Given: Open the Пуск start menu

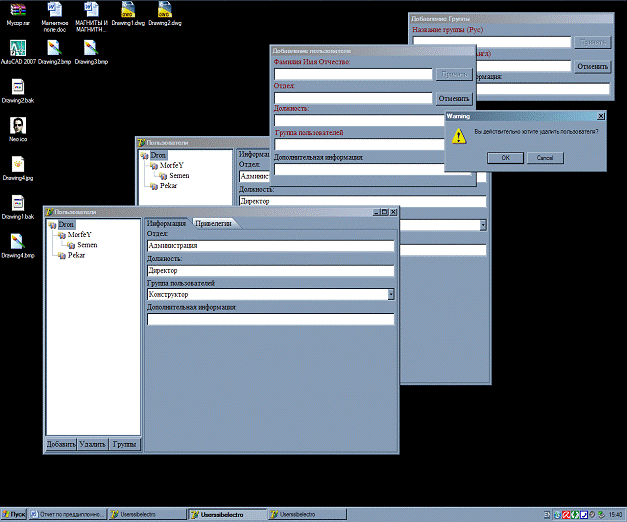Looking at the screenshot, I should pyautogui.click(x=14, y=514).
